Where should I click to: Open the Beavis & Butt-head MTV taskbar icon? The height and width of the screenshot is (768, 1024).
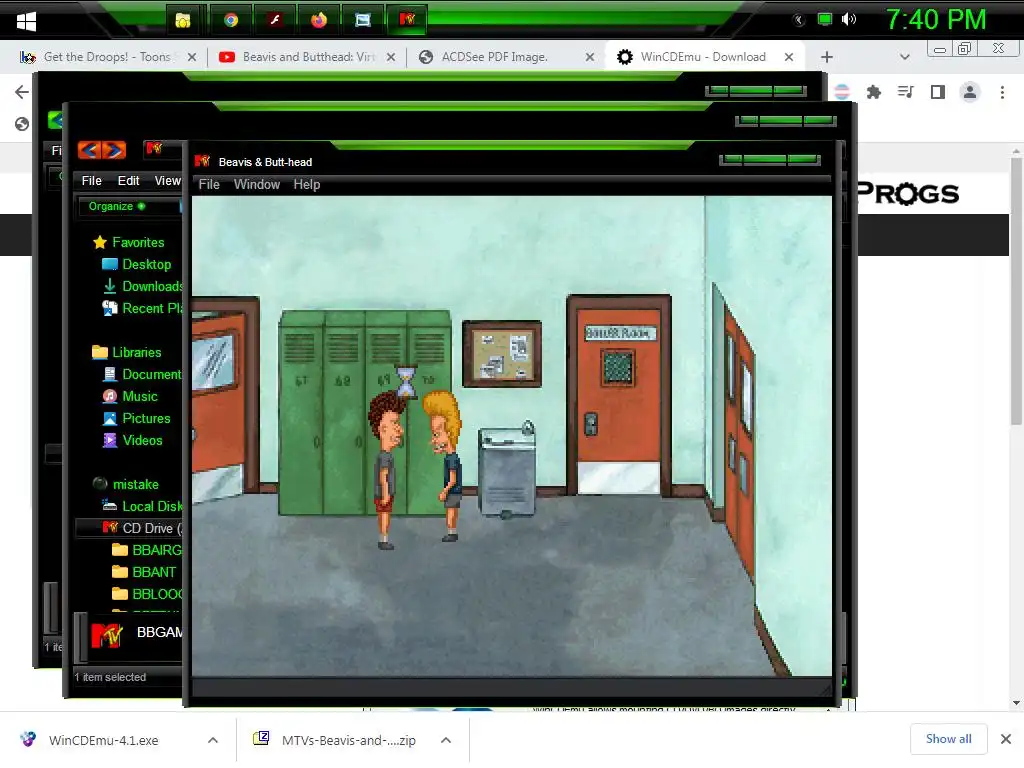point(407,20)
